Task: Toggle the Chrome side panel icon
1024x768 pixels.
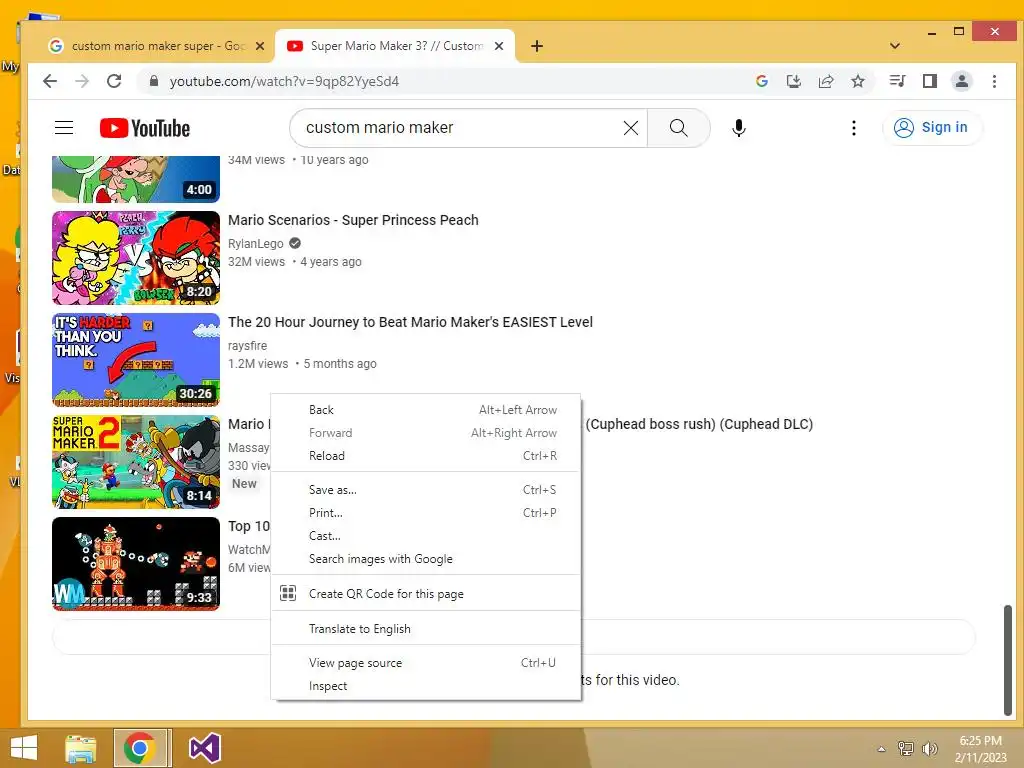Action: pyautogui.click(x=929, y=81)
